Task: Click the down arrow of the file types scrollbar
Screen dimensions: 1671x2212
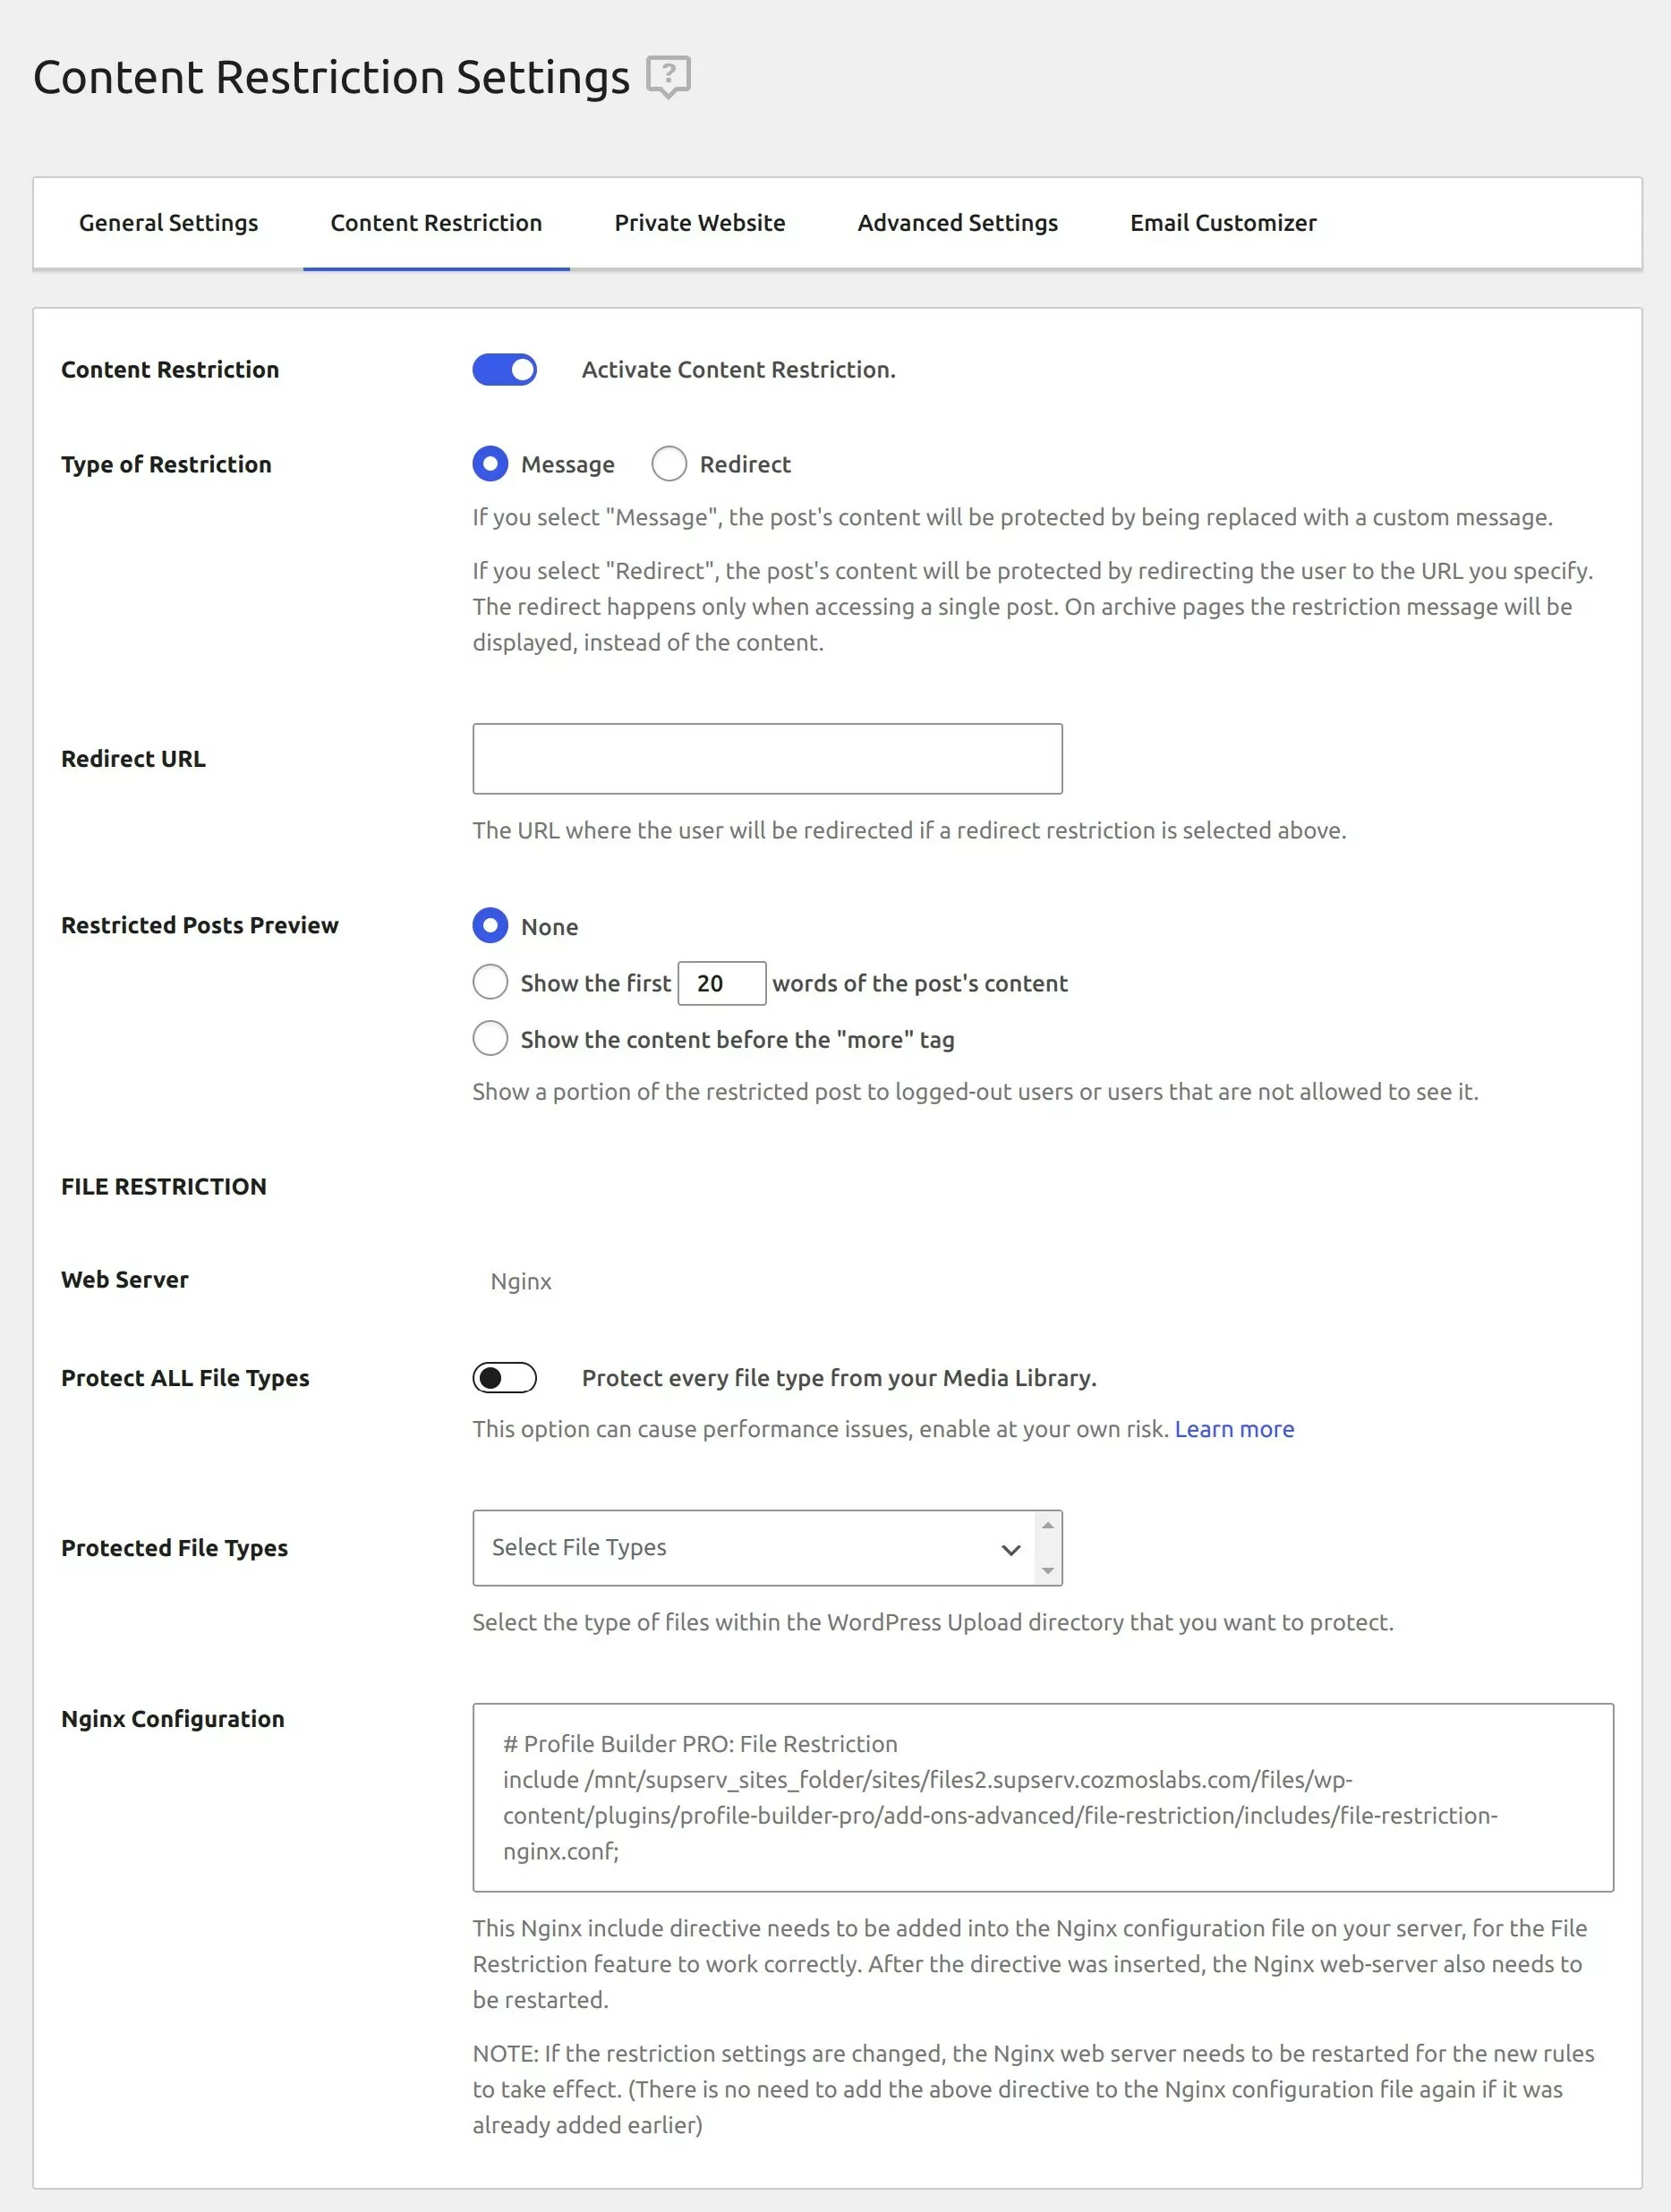Action: [1048, 1571]
